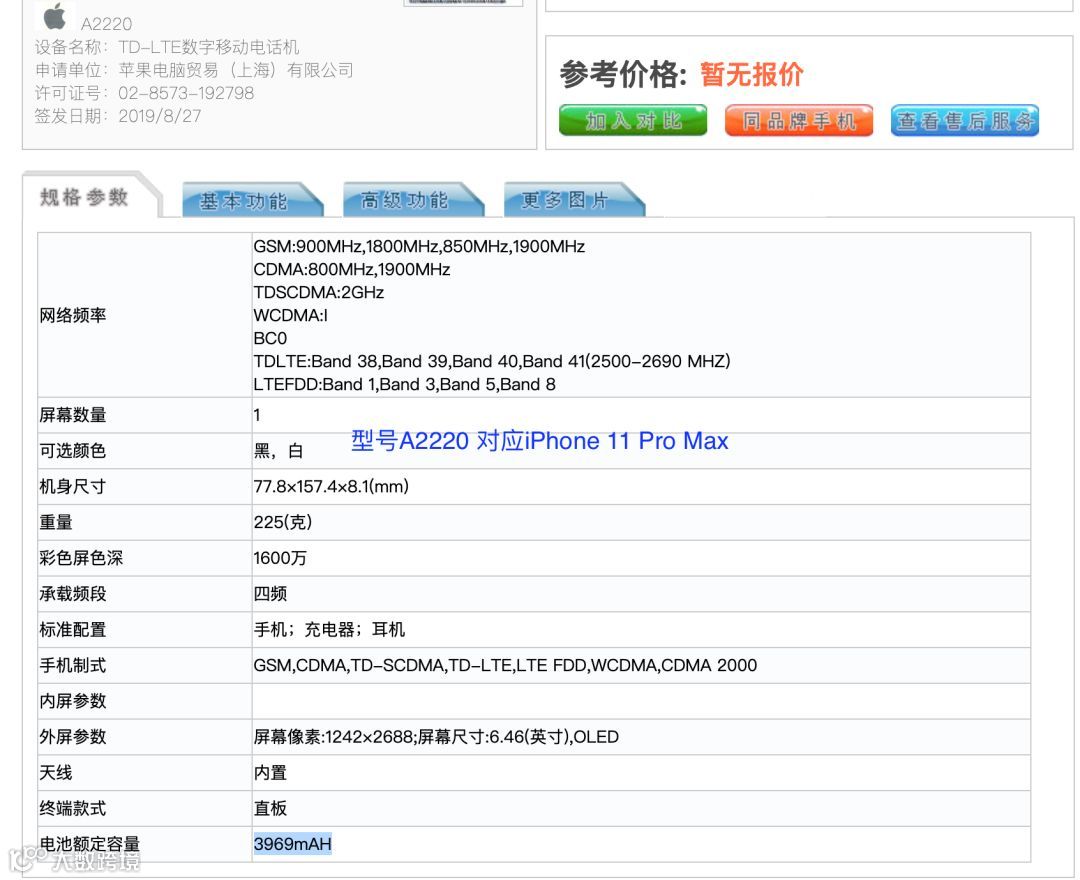Click the TDLTE:Band 38 line

pyautogui.click(x=492, y=362)
